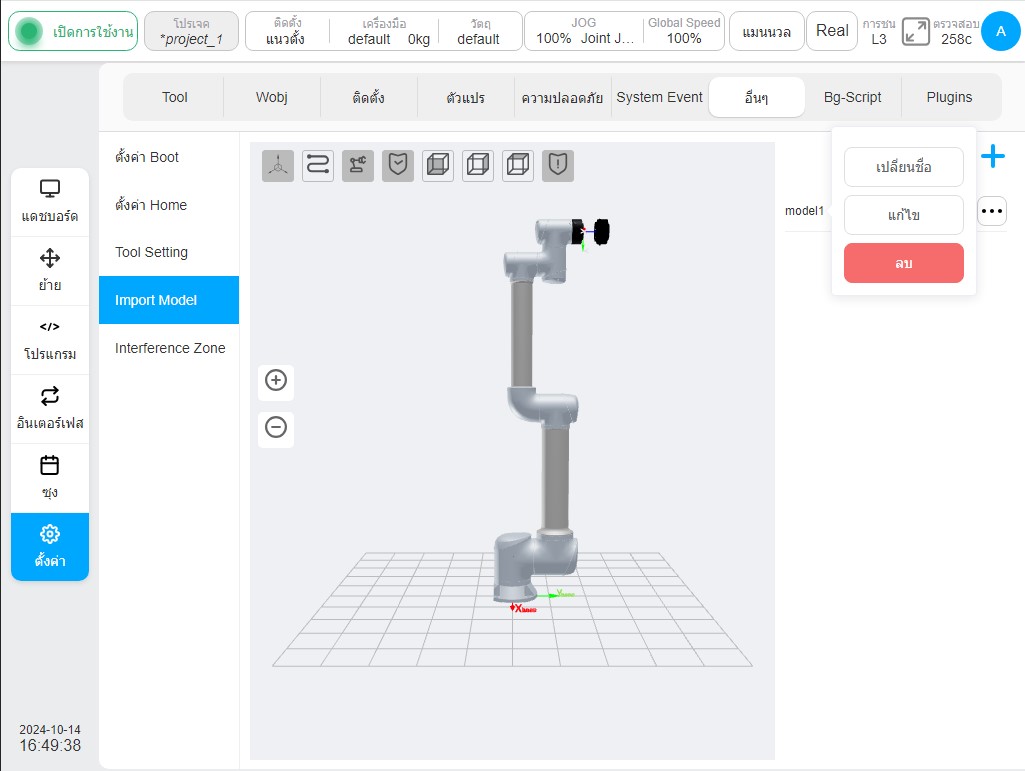Screen dimensions: 1025x771
Task: Select the model1 list entry
Action: 804,211
